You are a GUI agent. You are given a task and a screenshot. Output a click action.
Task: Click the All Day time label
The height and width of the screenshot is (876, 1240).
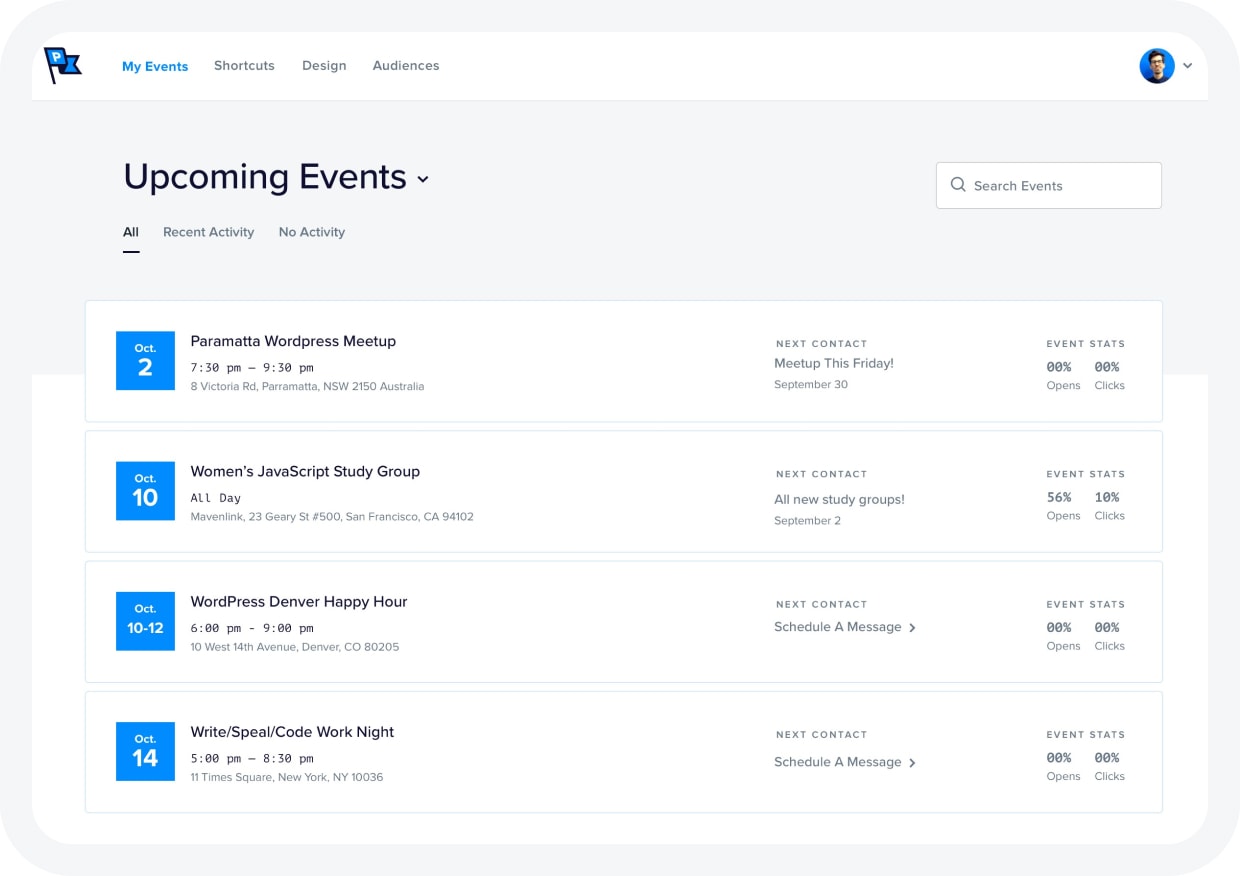tap(216, 498)
